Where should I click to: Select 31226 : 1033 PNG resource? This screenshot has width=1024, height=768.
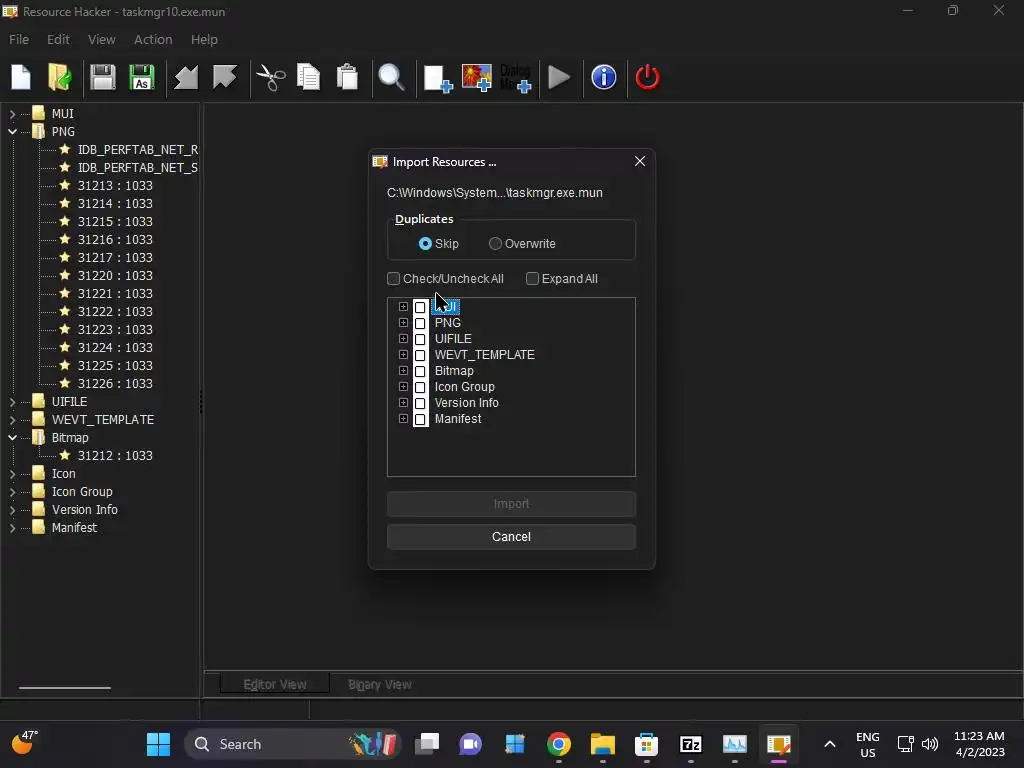point(115,383)
